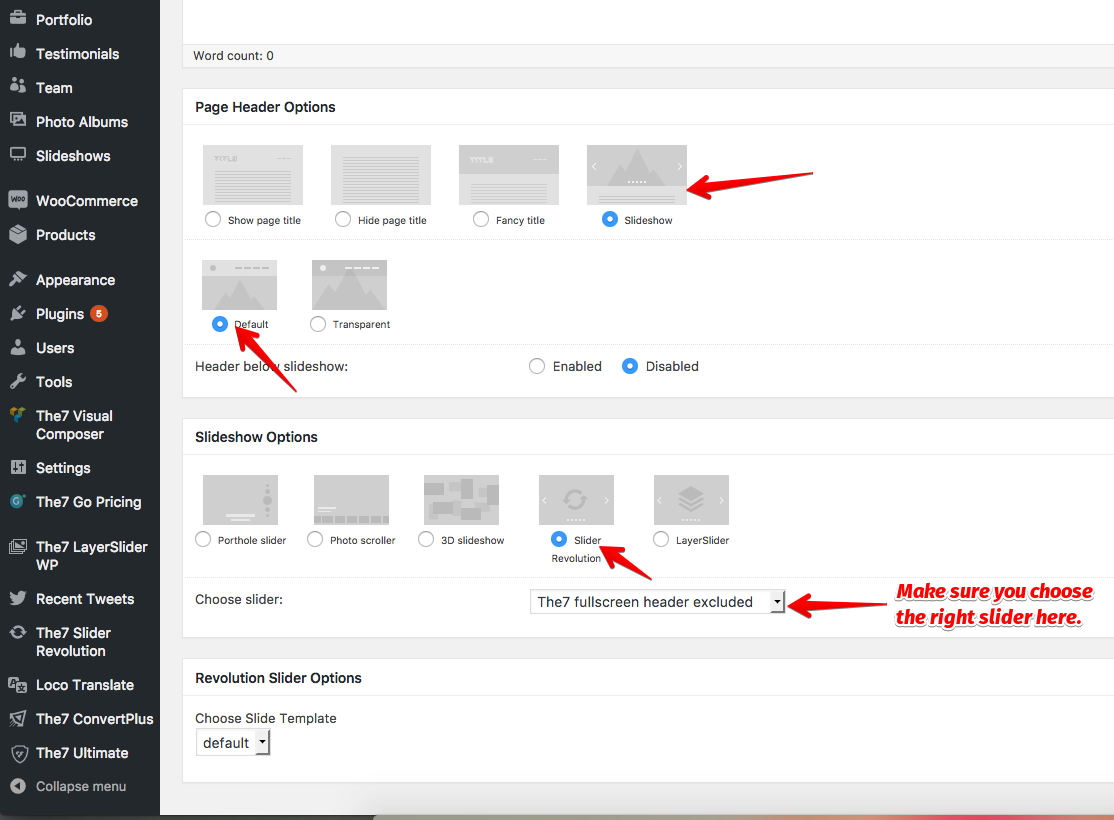Open Photo Albums menu item
The image size is (1114, 820).
click(x=82, y=122)
